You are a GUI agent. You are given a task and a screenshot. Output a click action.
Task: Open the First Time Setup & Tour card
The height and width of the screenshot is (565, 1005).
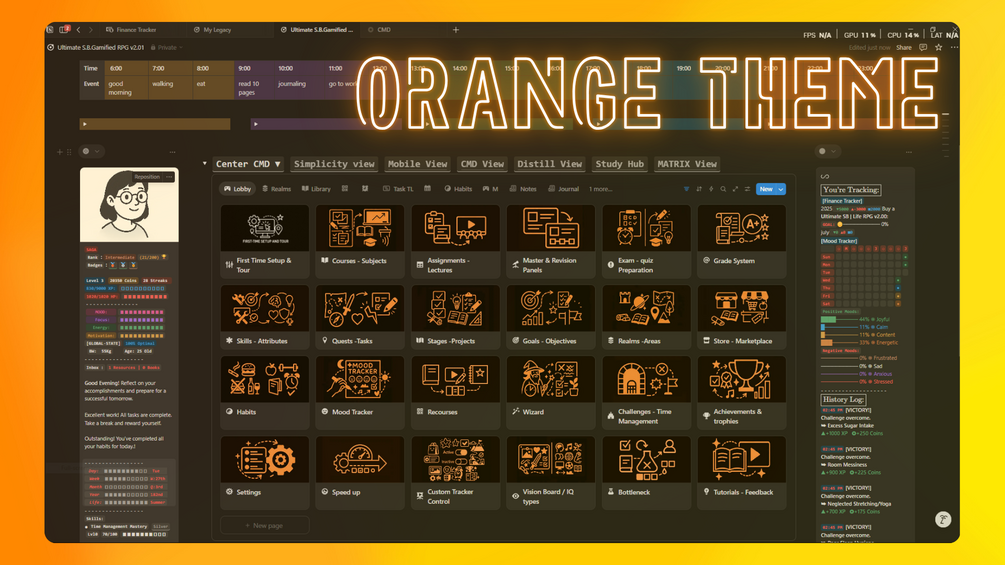click(264, 241)
